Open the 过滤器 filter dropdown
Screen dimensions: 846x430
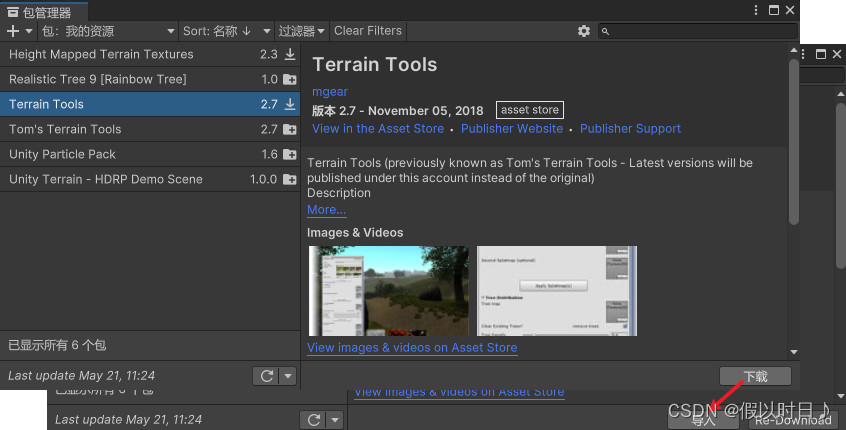pos(302,31)
